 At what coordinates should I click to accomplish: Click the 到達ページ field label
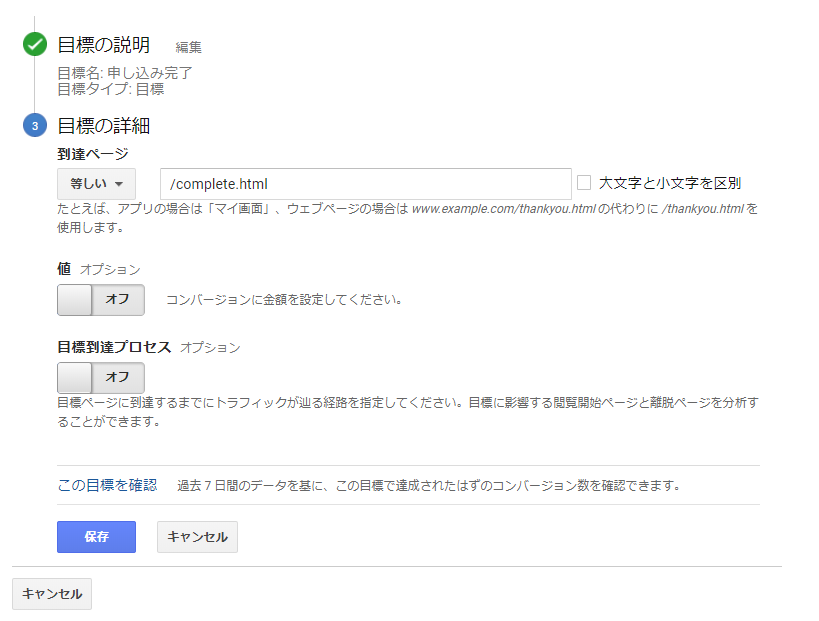(x=92, y=154)
